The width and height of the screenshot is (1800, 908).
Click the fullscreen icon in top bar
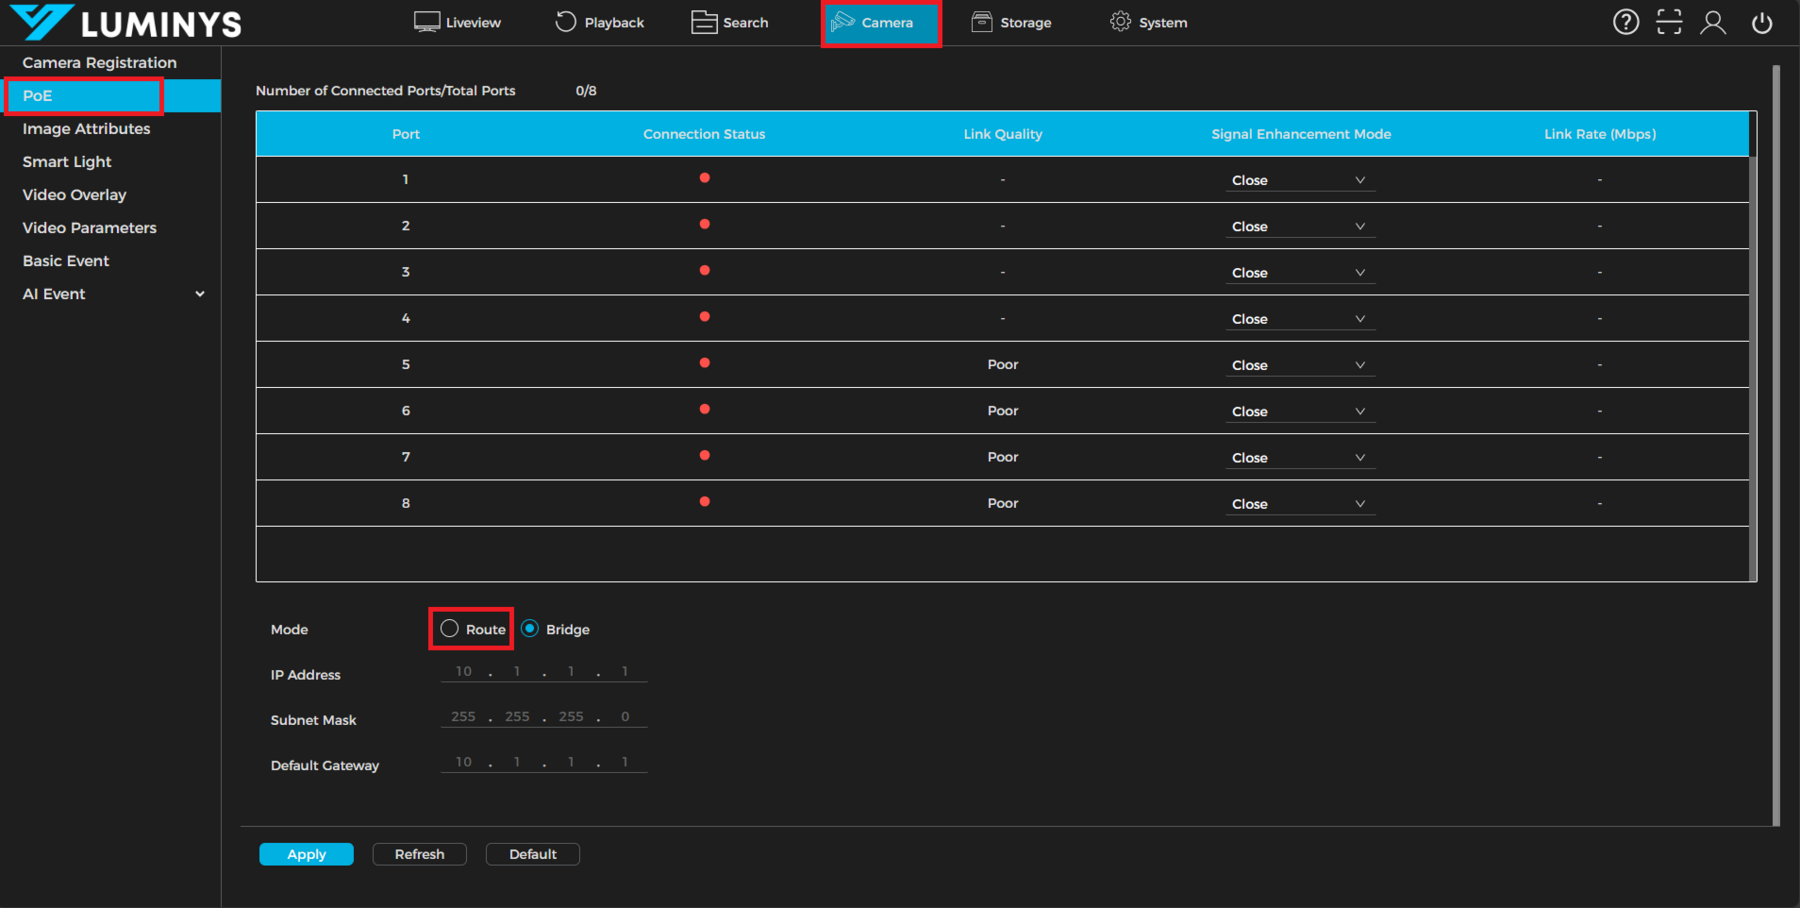point(1669,22)
